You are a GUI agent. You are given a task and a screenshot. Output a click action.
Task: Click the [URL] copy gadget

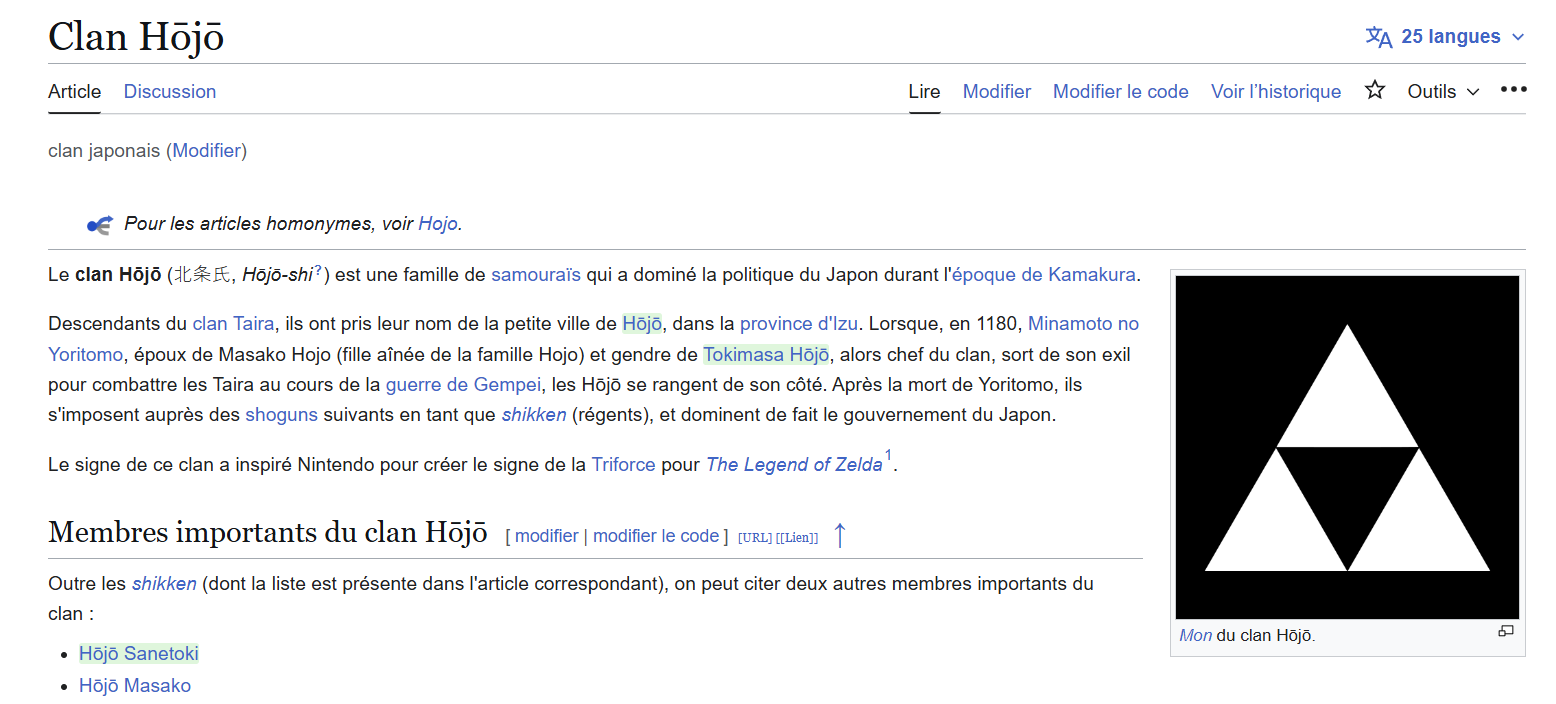pyautogui.click(x=754, y=538)
